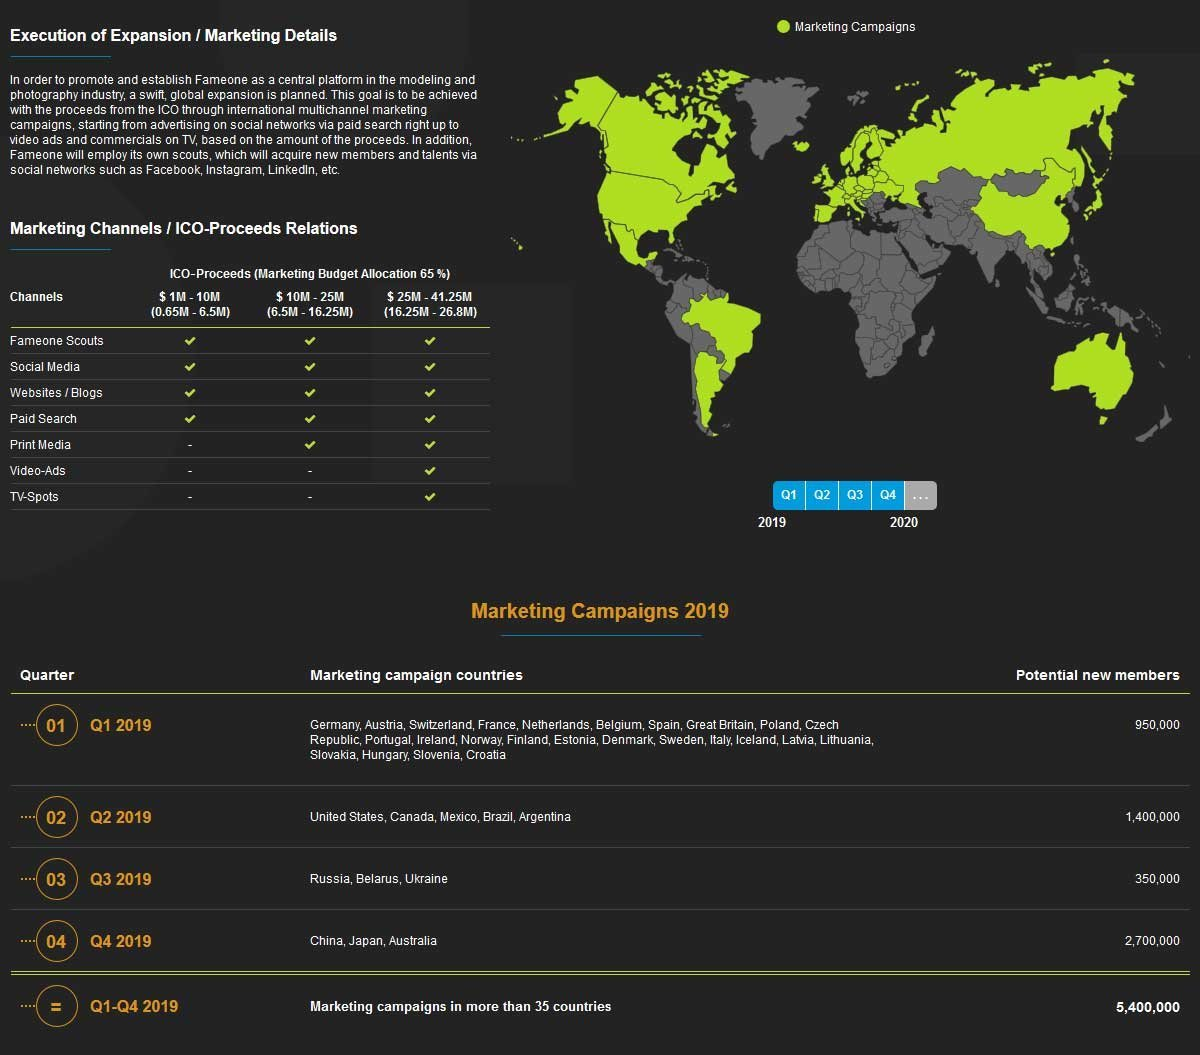The image size is (1200, 1055).
Task: Click the $ 10M - 25M column header
Action: (310, 304)
